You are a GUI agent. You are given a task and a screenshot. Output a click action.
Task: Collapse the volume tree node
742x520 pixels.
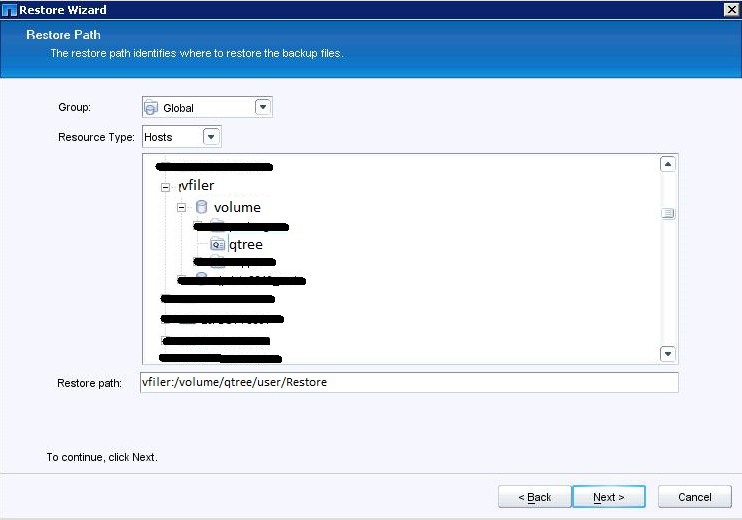click(181, 207)
